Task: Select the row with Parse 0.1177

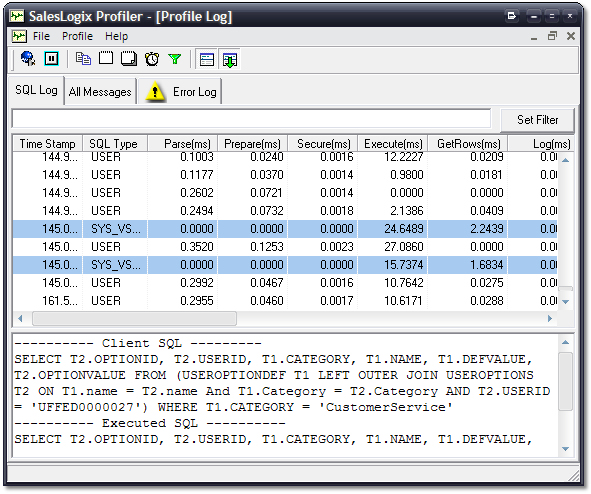Action: [x=285, y=175]
